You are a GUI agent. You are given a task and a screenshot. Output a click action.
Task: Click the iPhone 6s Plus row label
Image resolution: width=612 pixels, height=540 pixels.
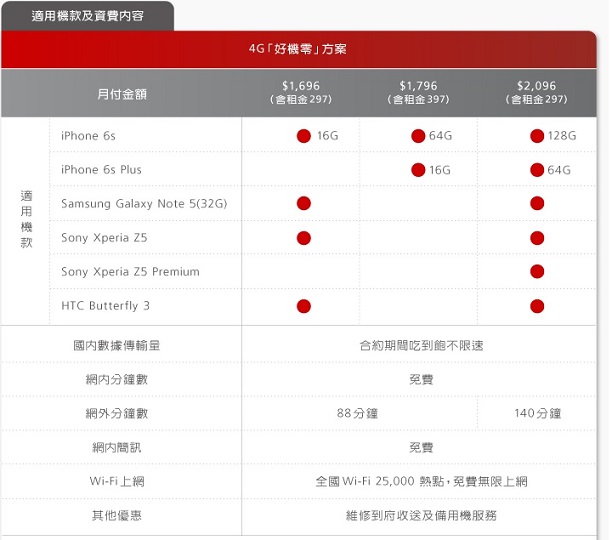101,170
